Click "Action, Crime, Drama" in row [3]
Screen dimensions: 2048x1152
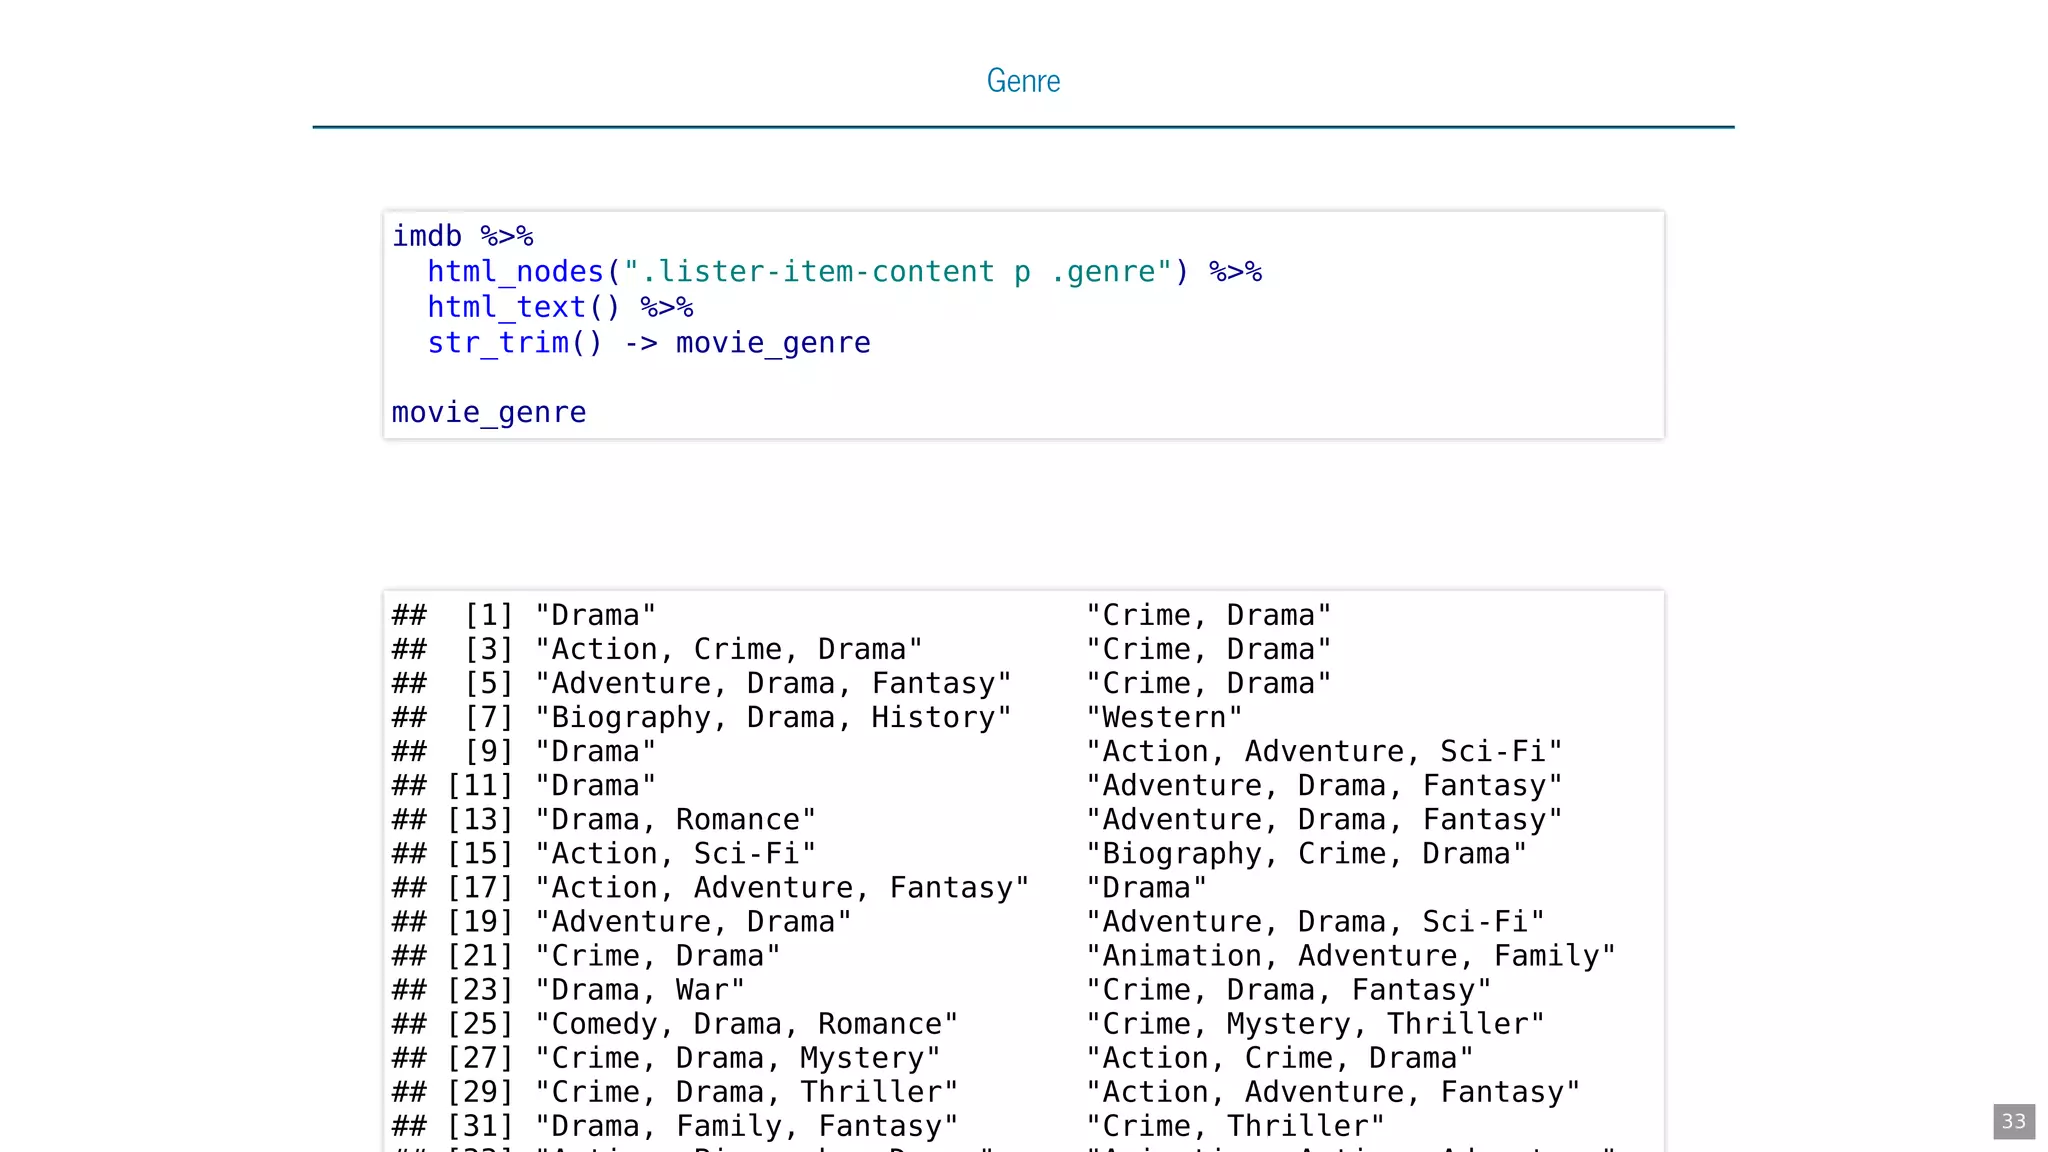point(728,649)
